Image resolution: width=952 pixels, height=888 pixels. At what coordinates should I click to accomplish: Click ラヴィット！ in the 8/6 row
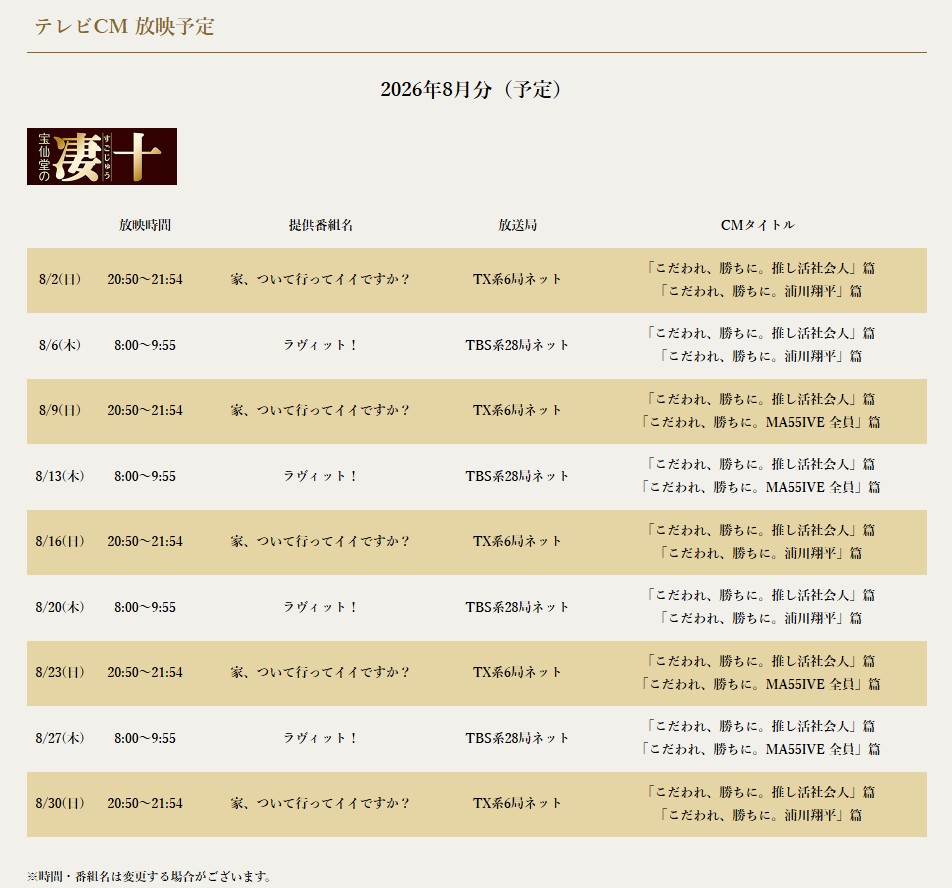(x=321, y=345)
